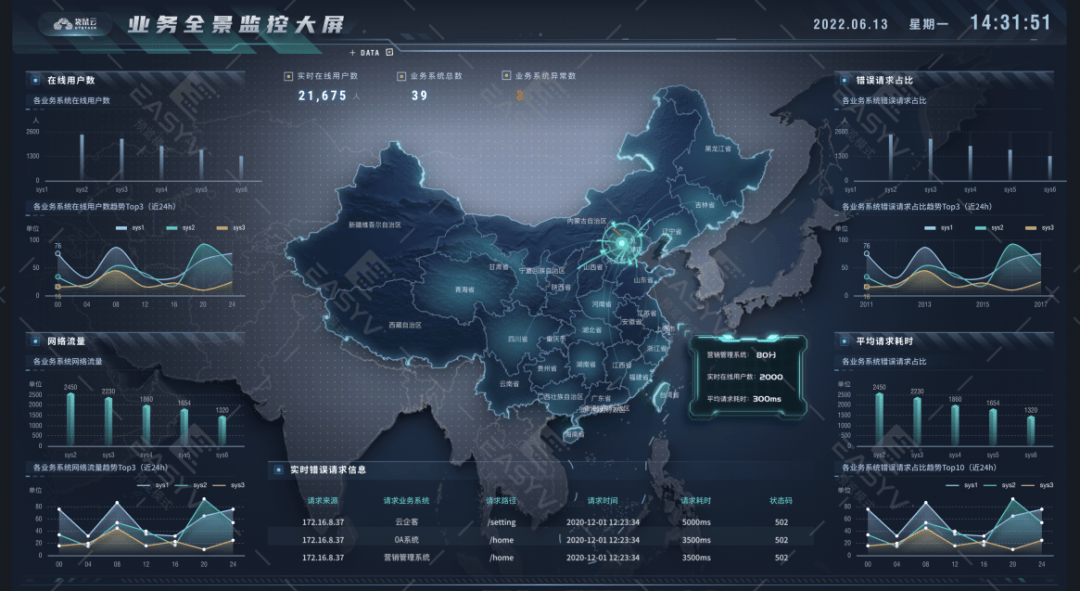Click the 袋鼠云 logo in the header

click(x=76, y=24)
